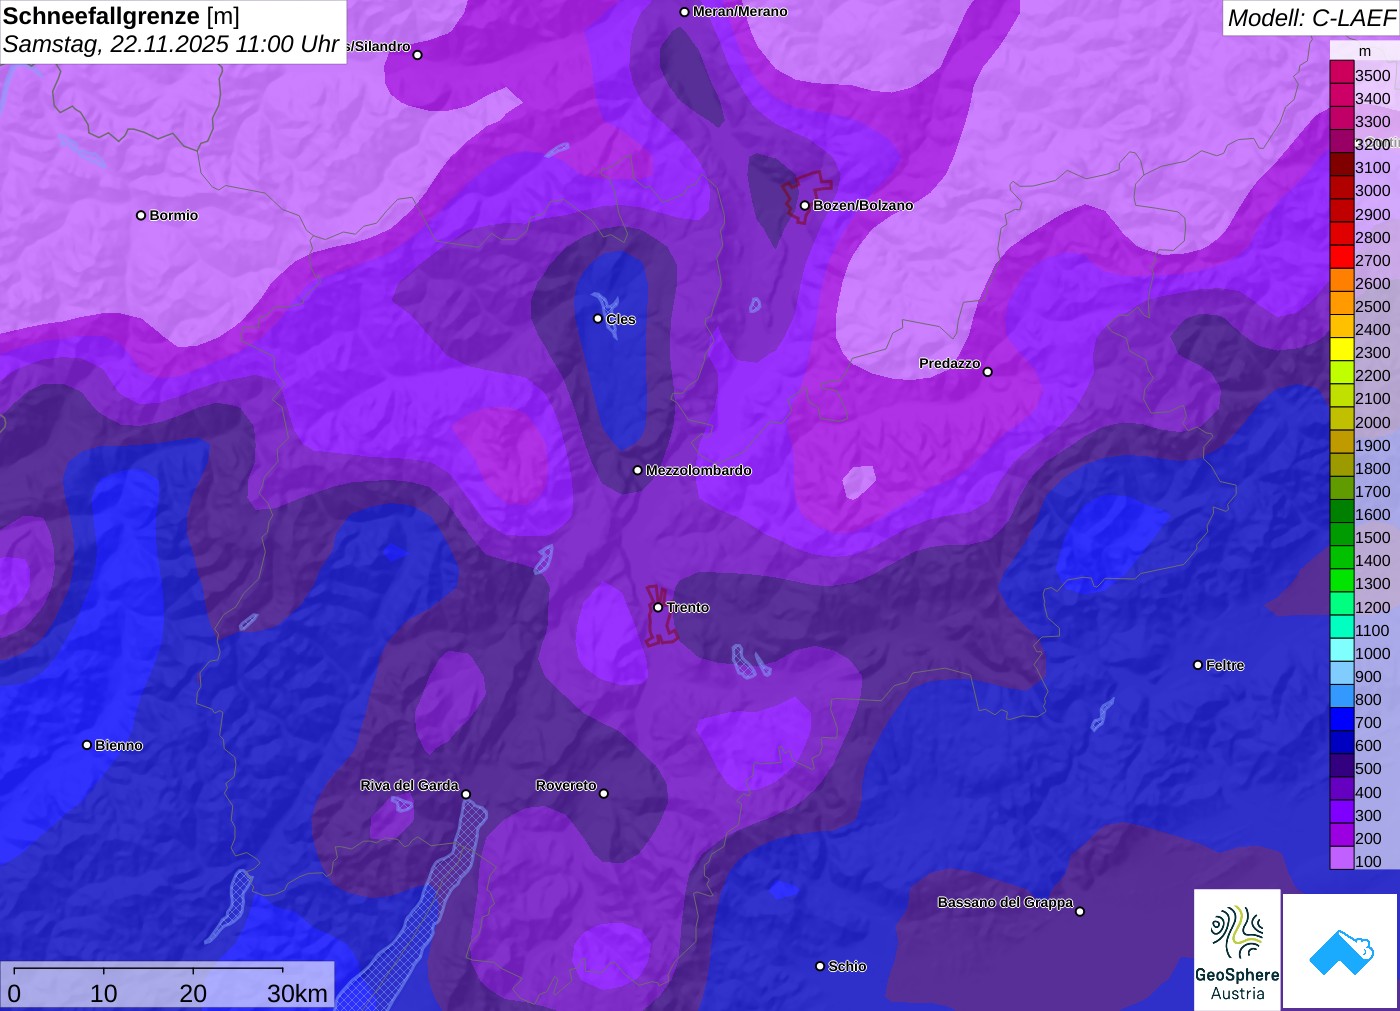Screen dimensions: 1400x1011
Task: Select the Meran/Merano city label
Action: (740, 12)
